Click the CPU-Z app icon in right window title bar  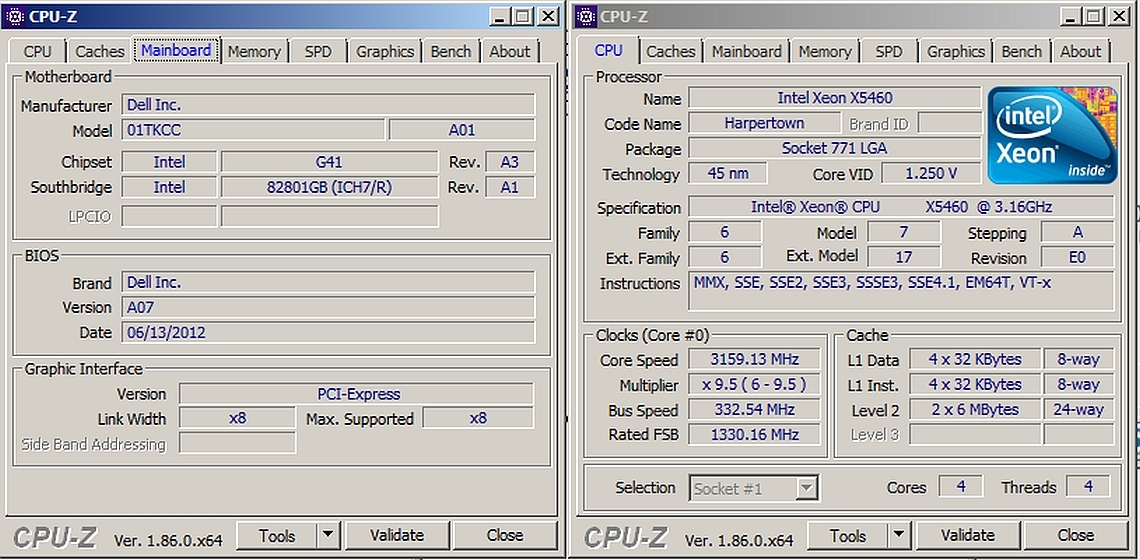(x=586, y=16)
